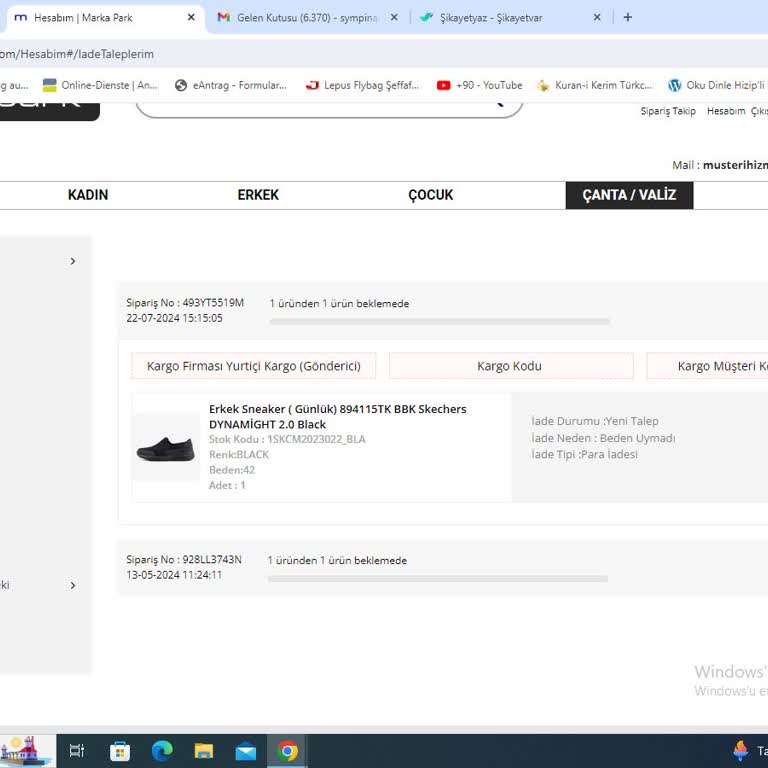This screenshot has height=768, width=768.
Task: Click the lighthouse search highlight on taskbar
Action: (27, 750)
